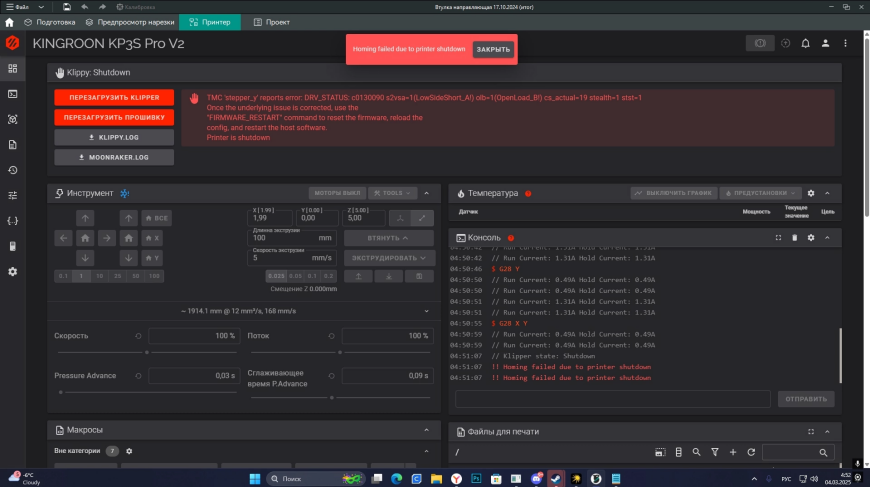This screenshot has width=870, height=487.
Task: Click the emergency stop icon in header
Action: click(760, 43)
